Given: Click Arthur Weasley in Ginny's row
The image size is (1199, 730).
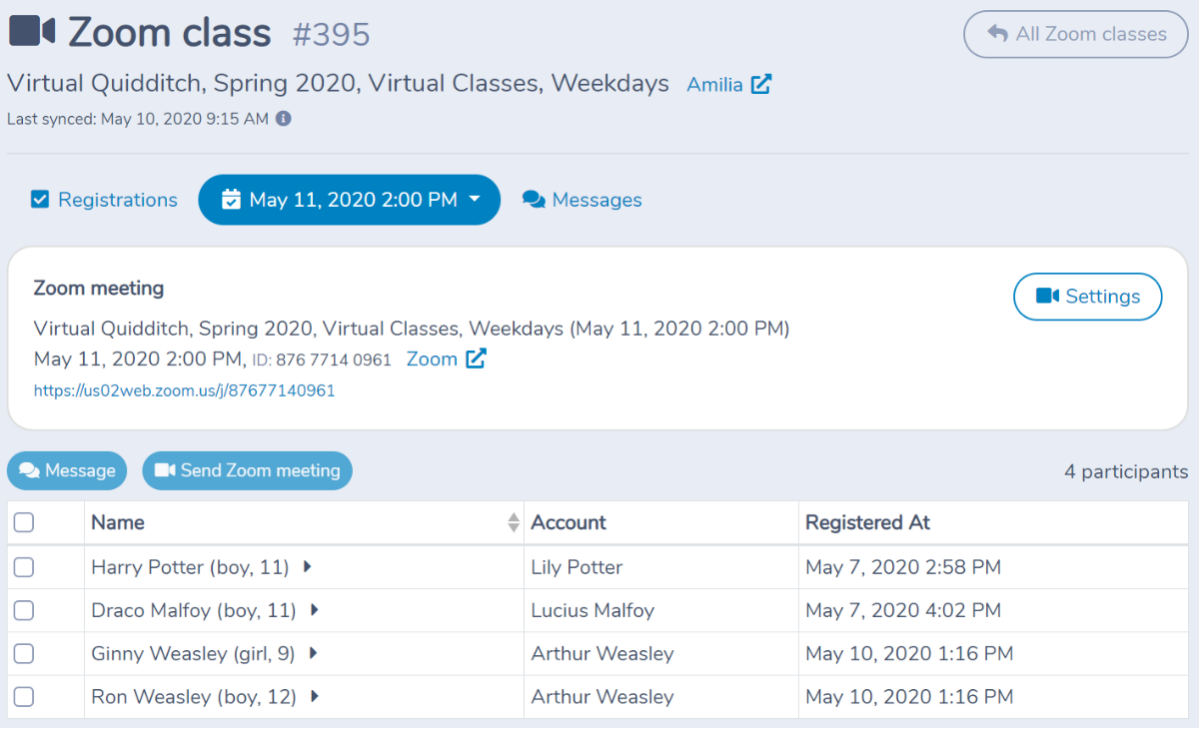Looking at the screenshot, I should 661,653.
